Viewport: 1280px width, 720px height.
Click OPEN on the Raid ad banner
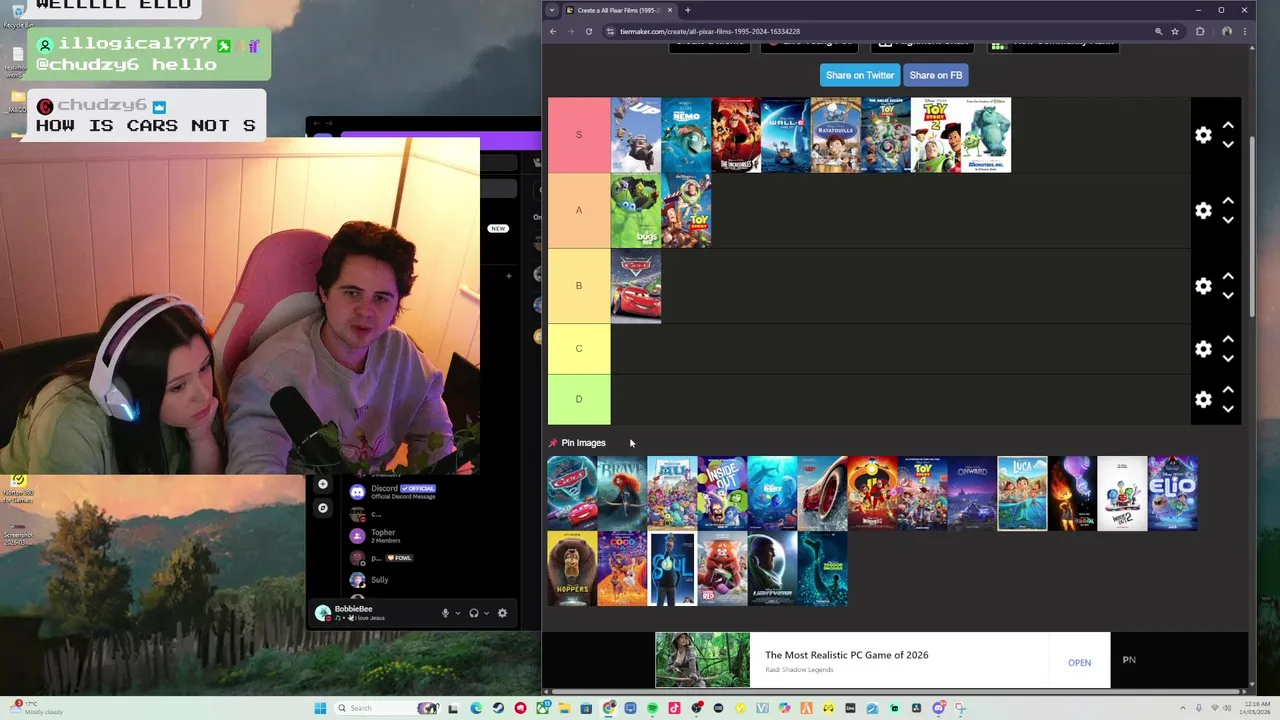[x=1079, y=663]
